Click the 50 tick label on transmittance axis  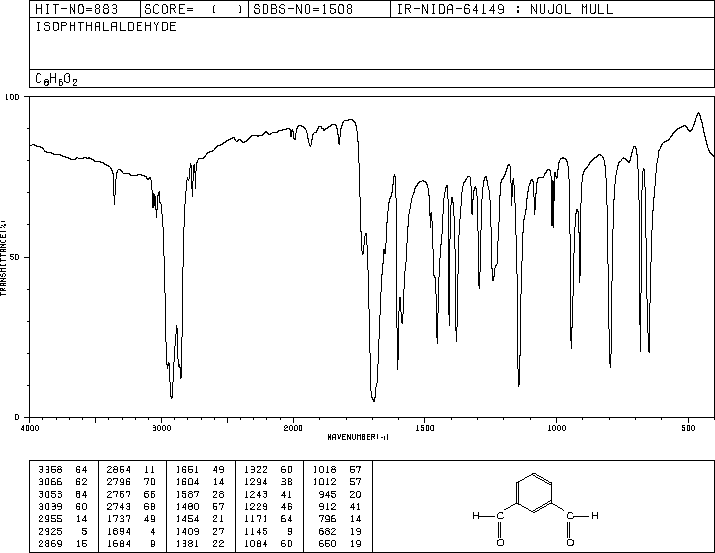[x=15, y=257]
